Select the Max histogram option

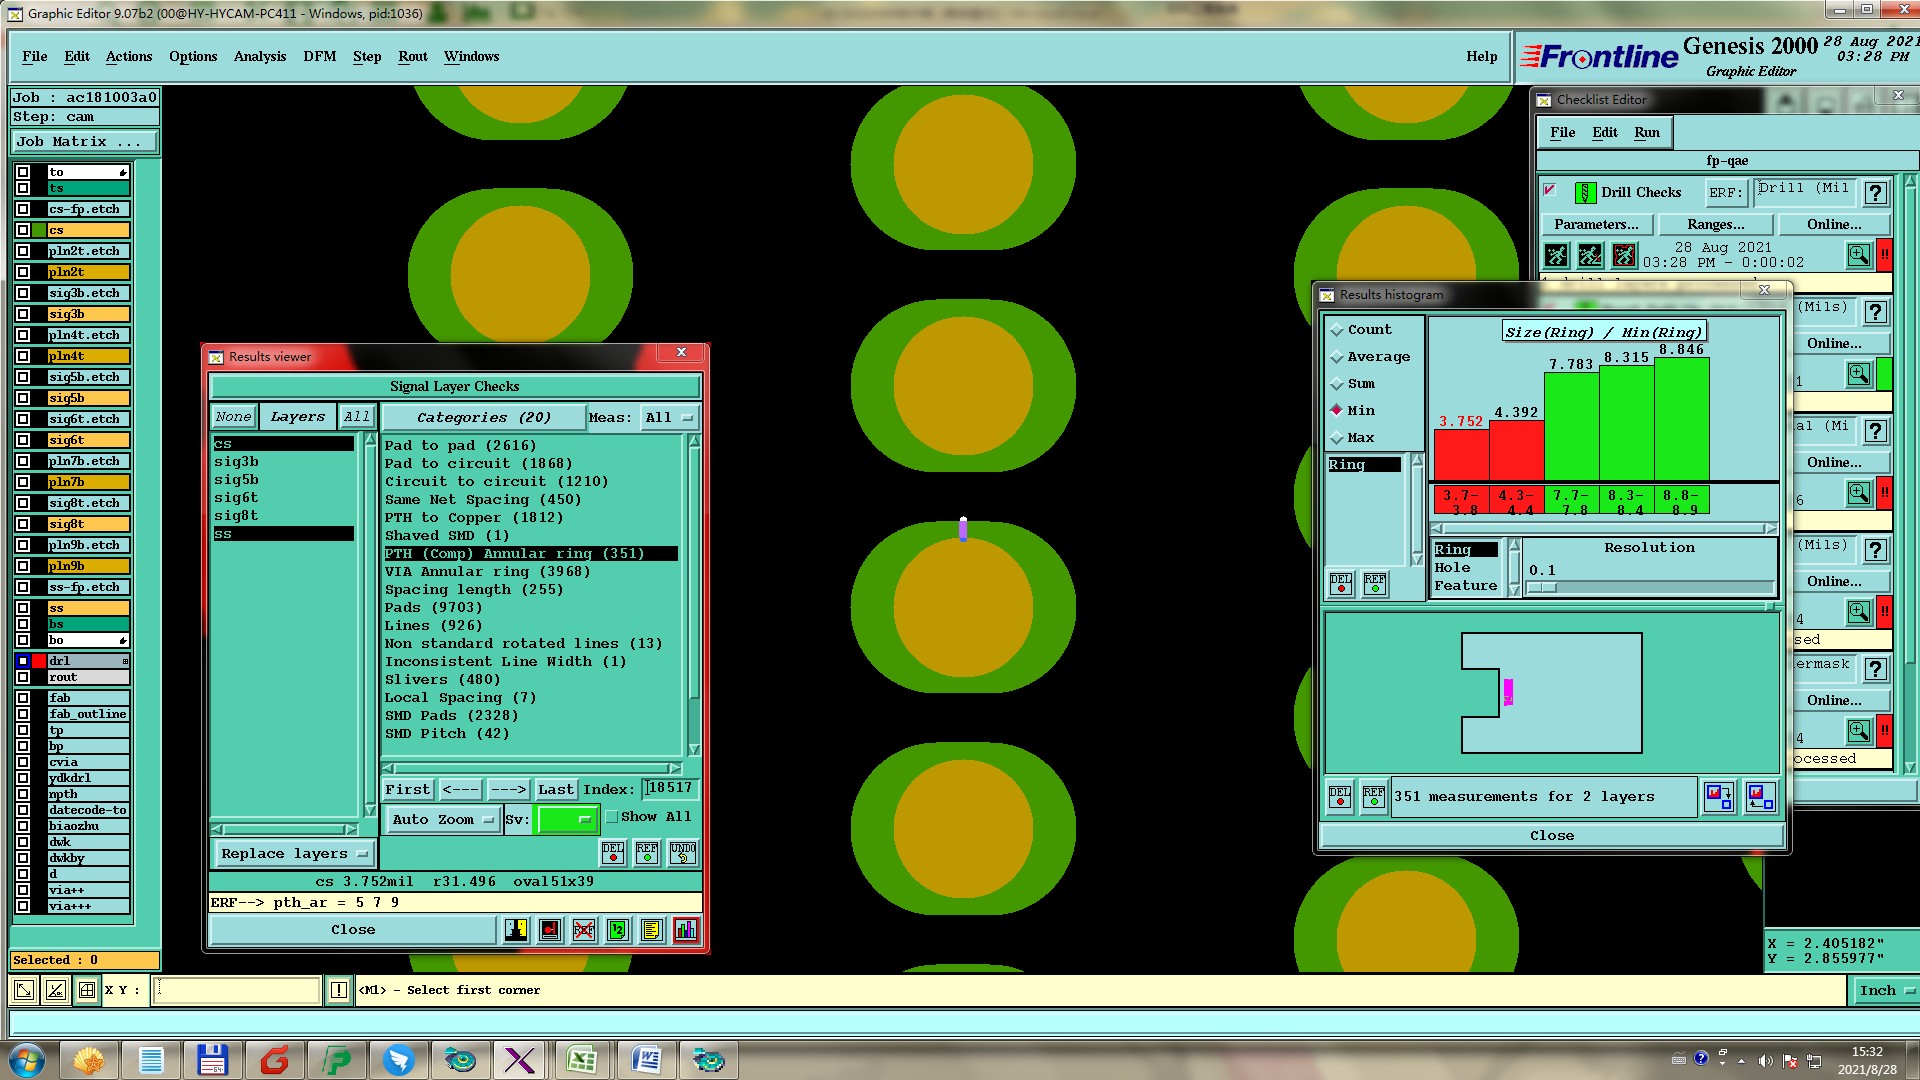point(1337,438)
